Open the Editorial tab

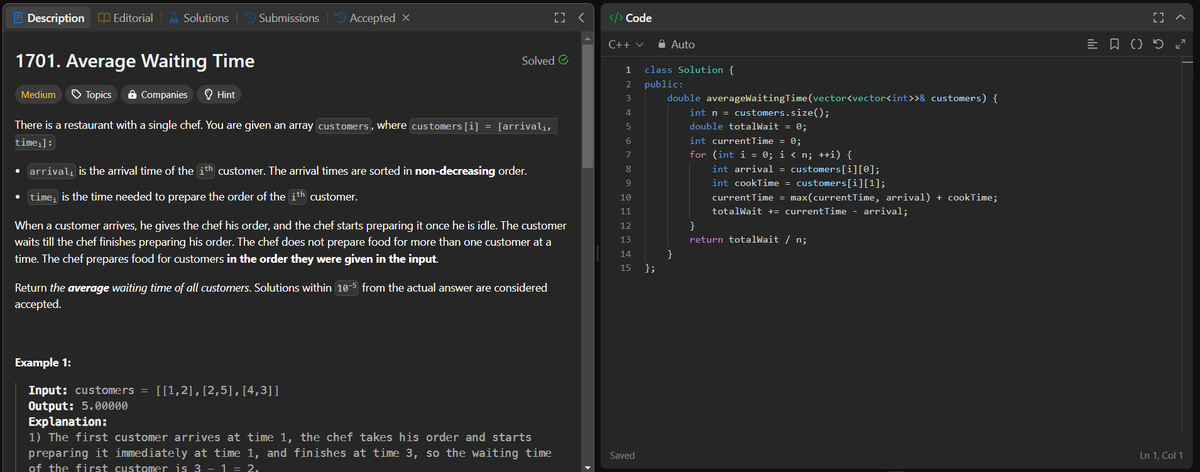point(126,18)
